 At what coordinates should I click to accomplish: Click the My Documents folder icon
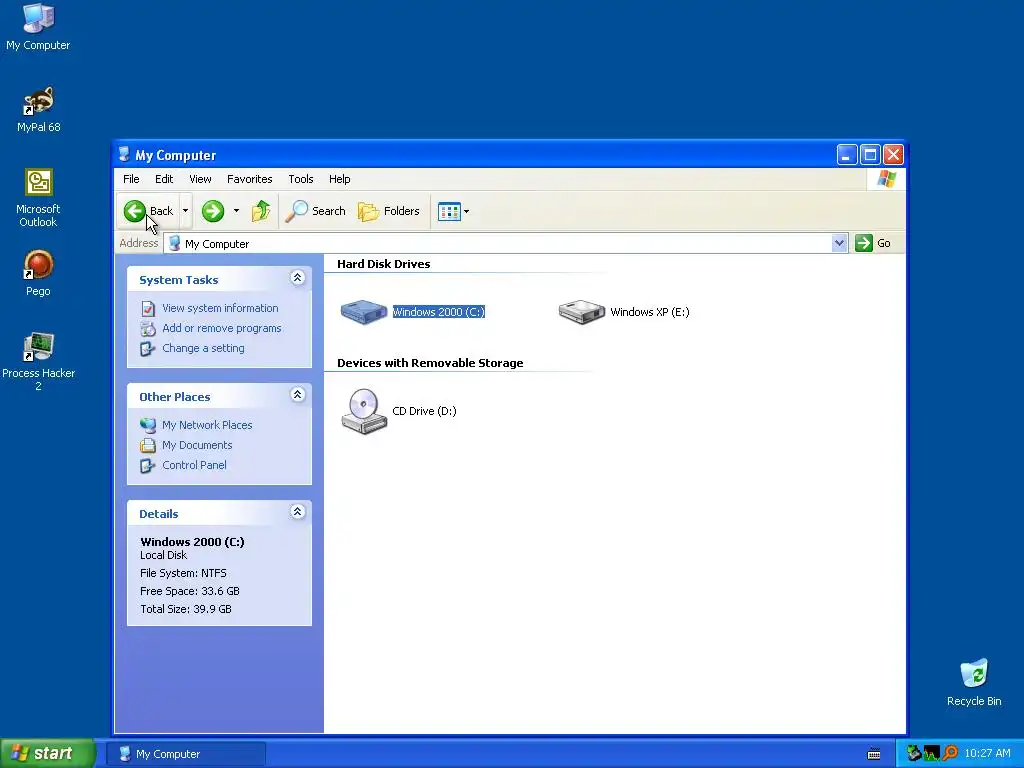point(148,445)
